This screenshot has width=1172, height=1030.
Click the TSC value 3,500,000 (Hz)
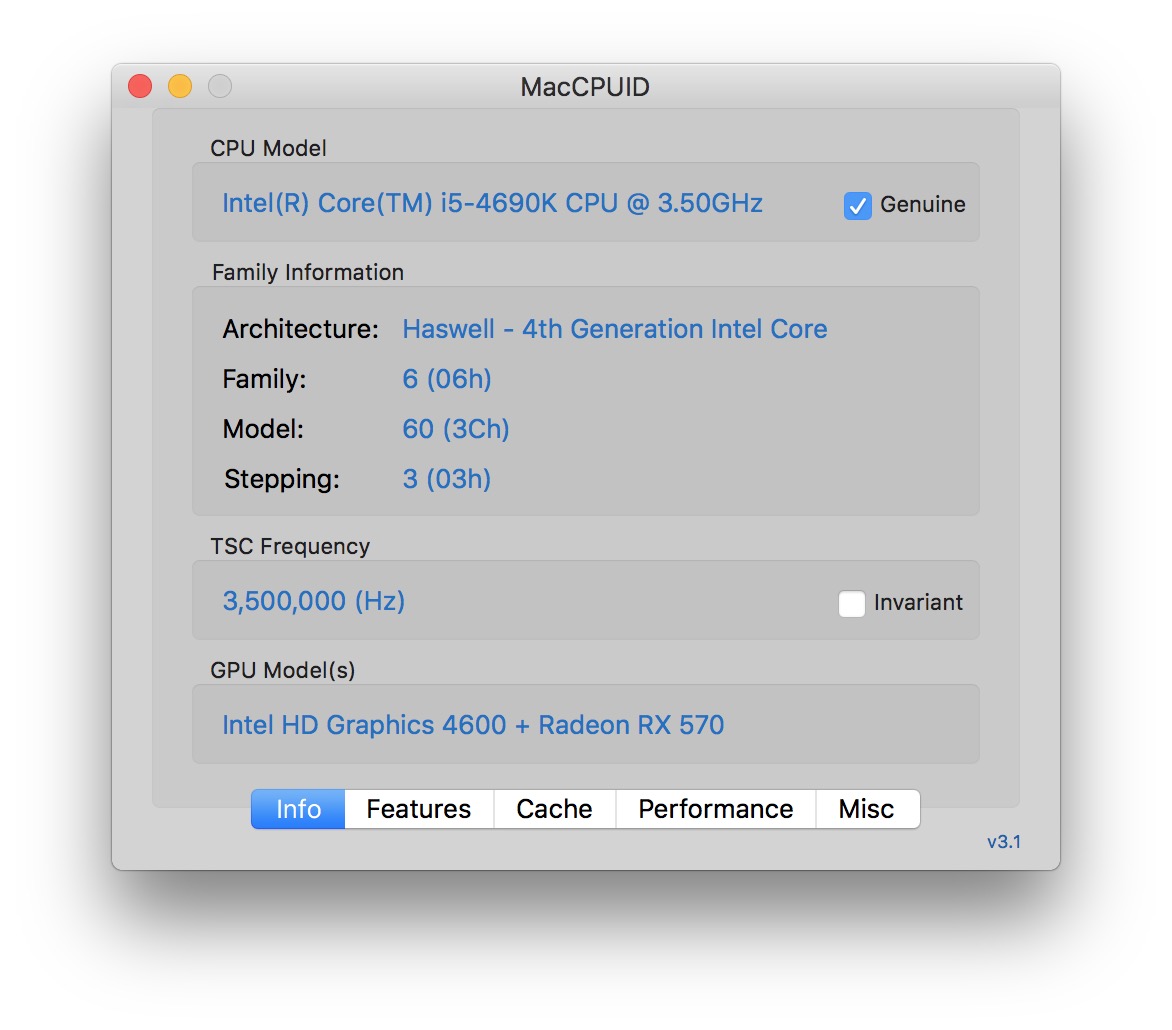click(x=314, y=601)
